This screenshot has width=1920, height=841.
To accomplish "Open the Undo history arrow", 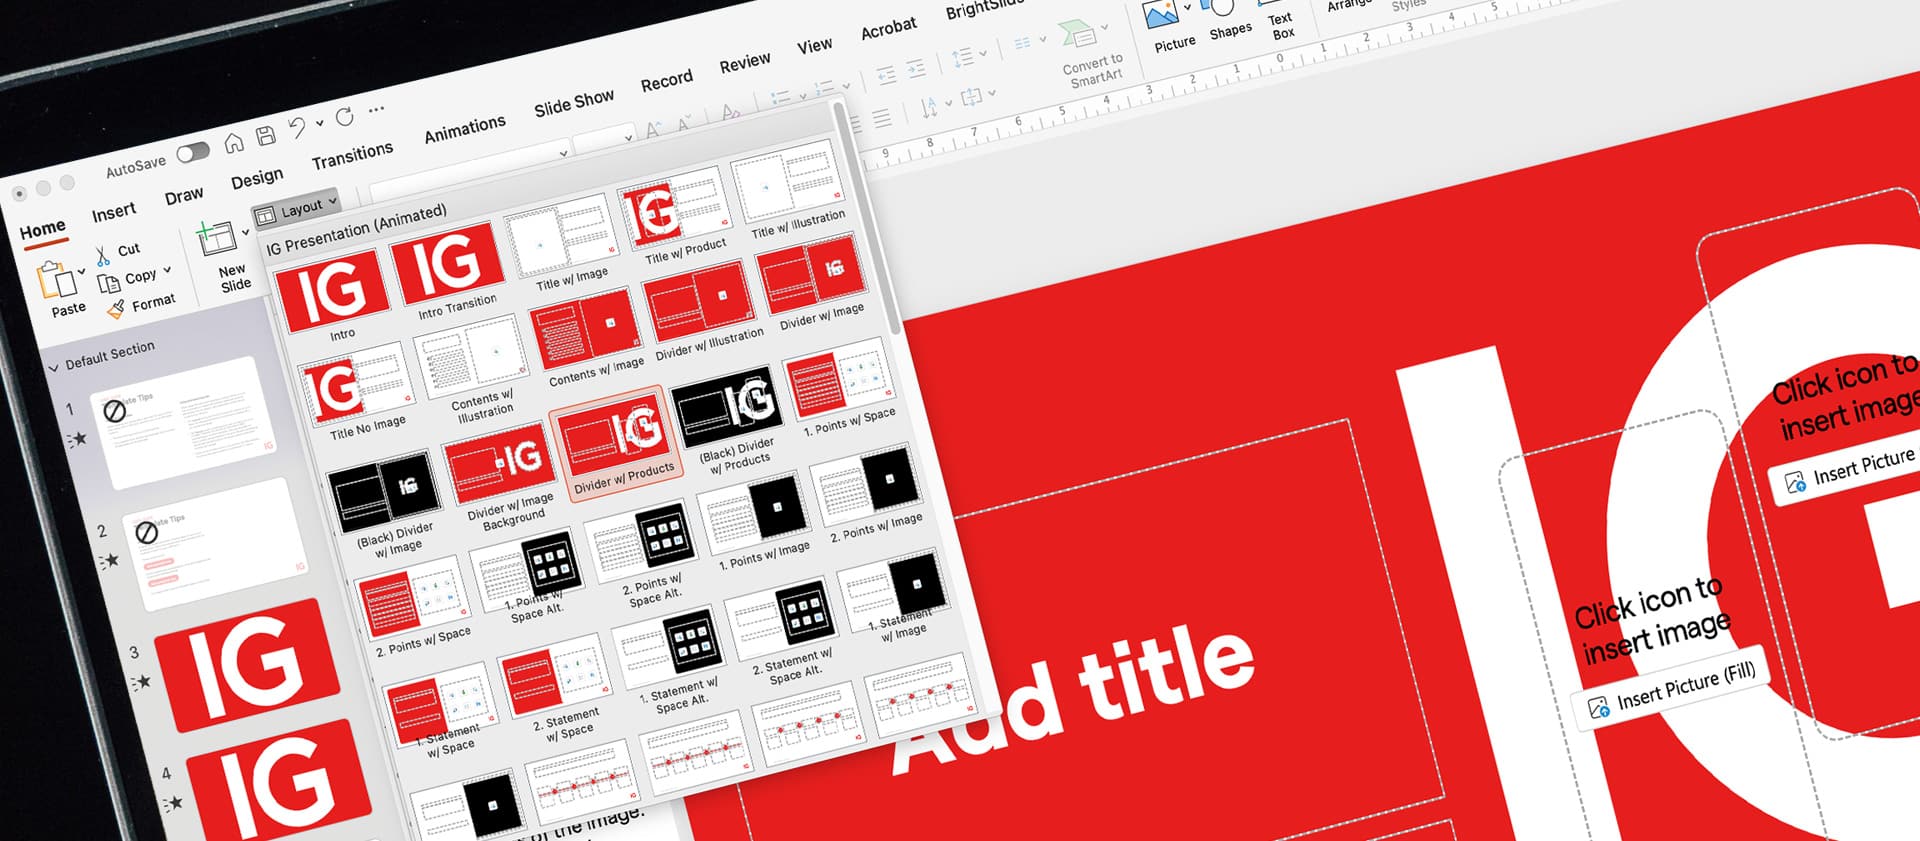I will [319, 123].
